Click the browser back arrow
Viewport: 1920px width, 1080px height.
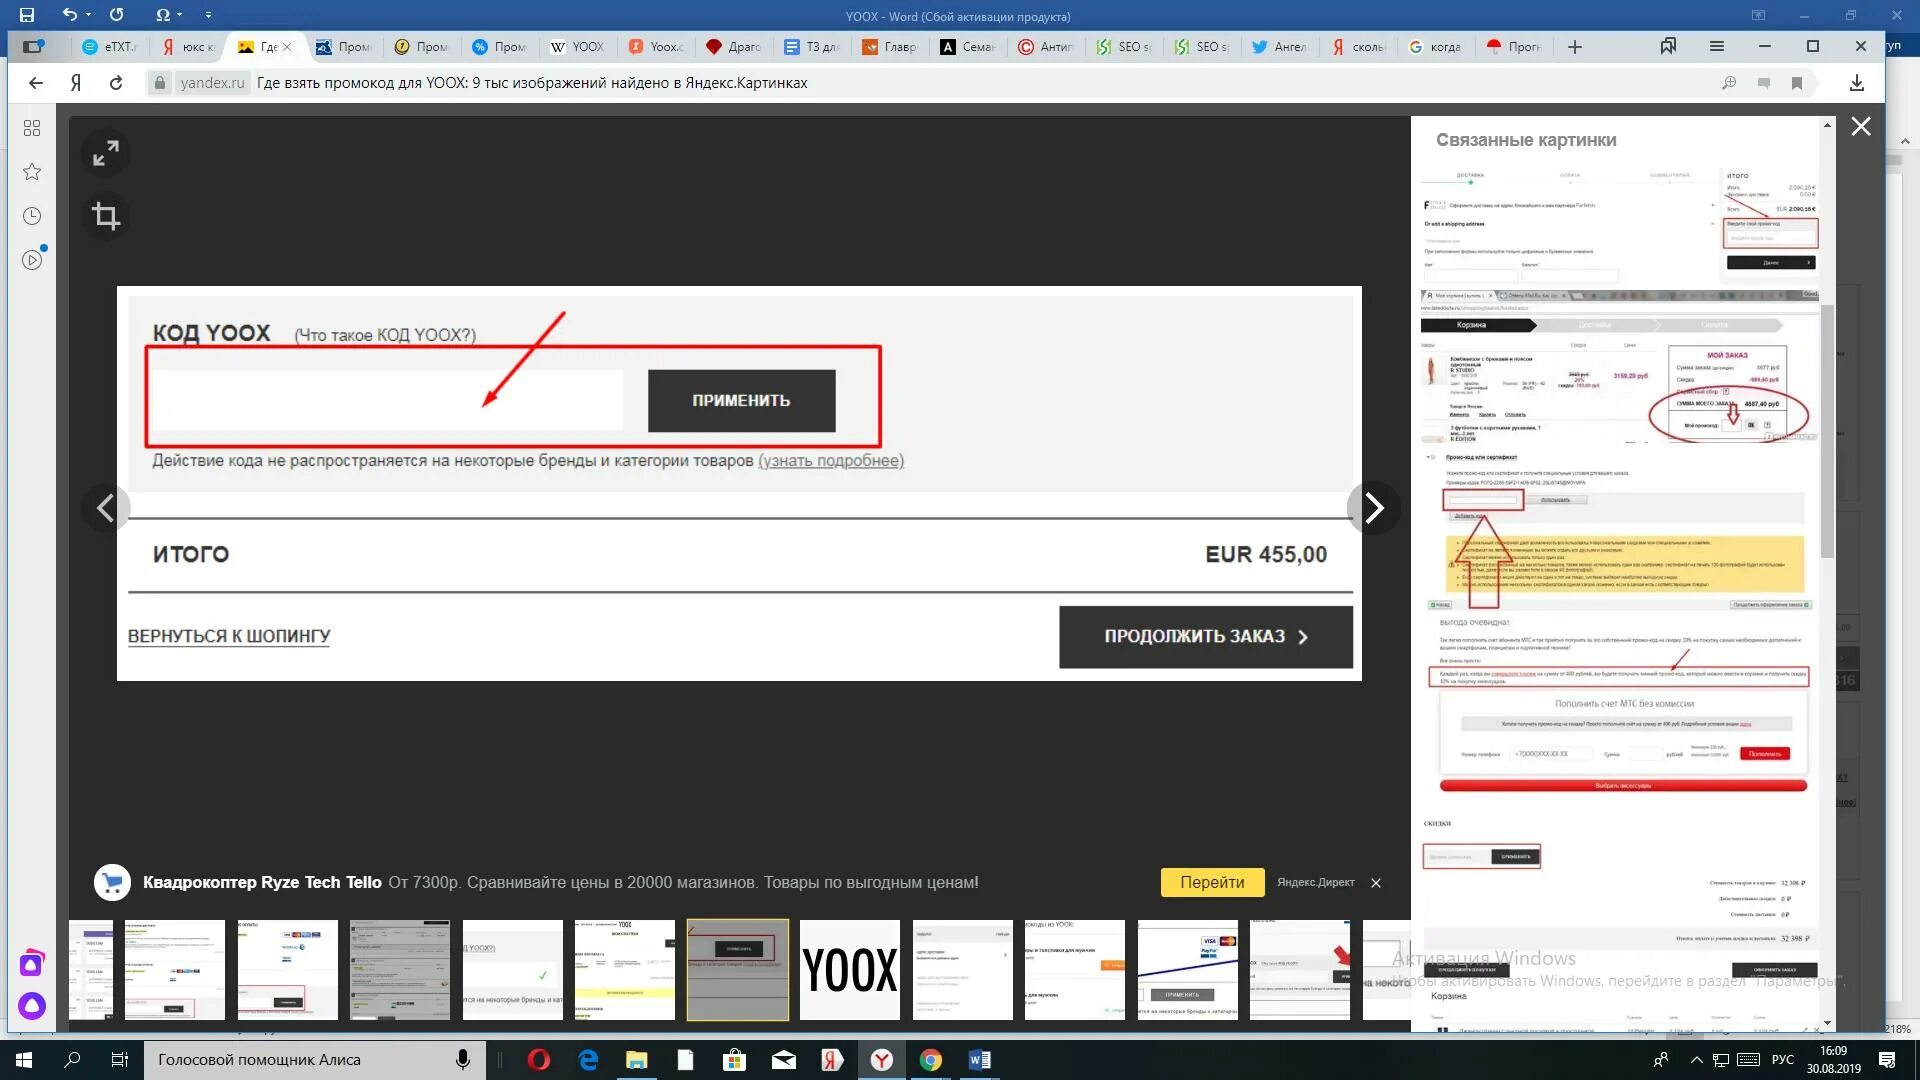click(36, 83)
